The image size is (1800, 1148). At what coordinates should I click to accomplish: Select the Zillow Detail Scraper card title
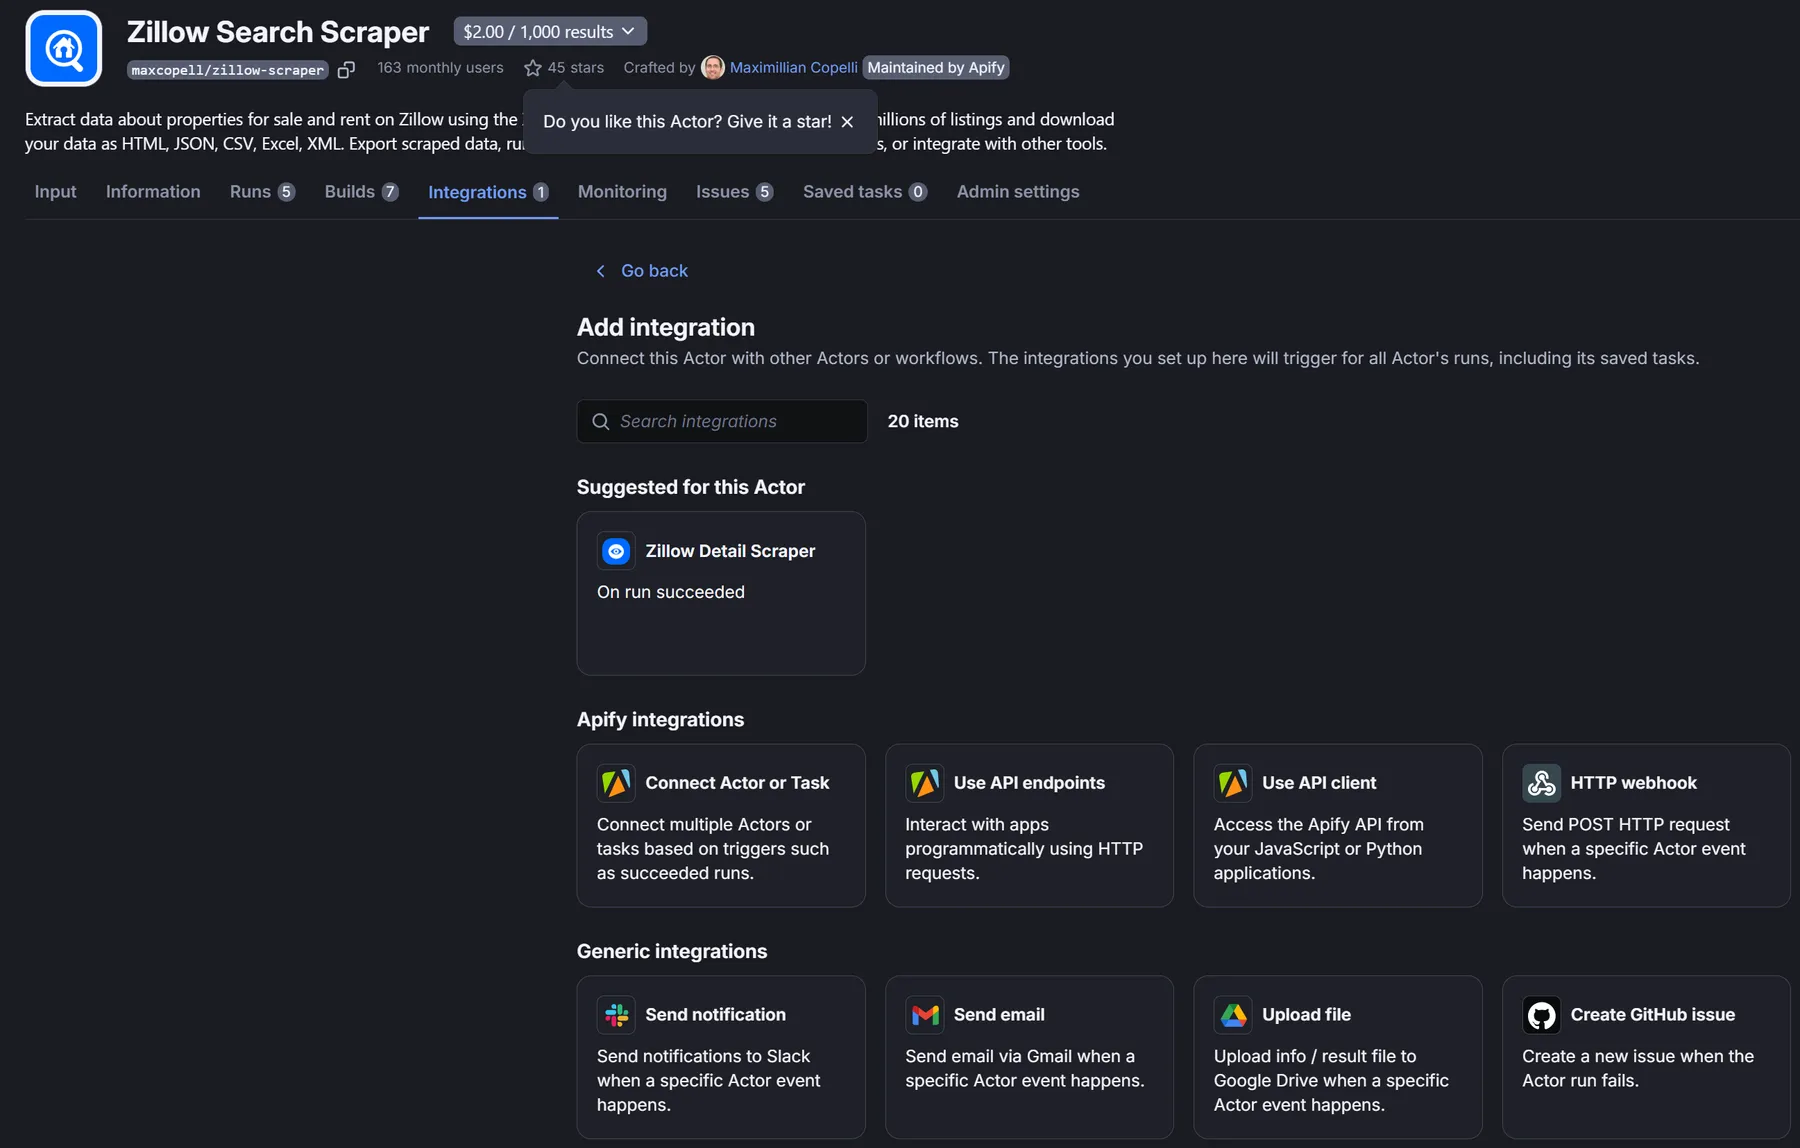(730, 551)
